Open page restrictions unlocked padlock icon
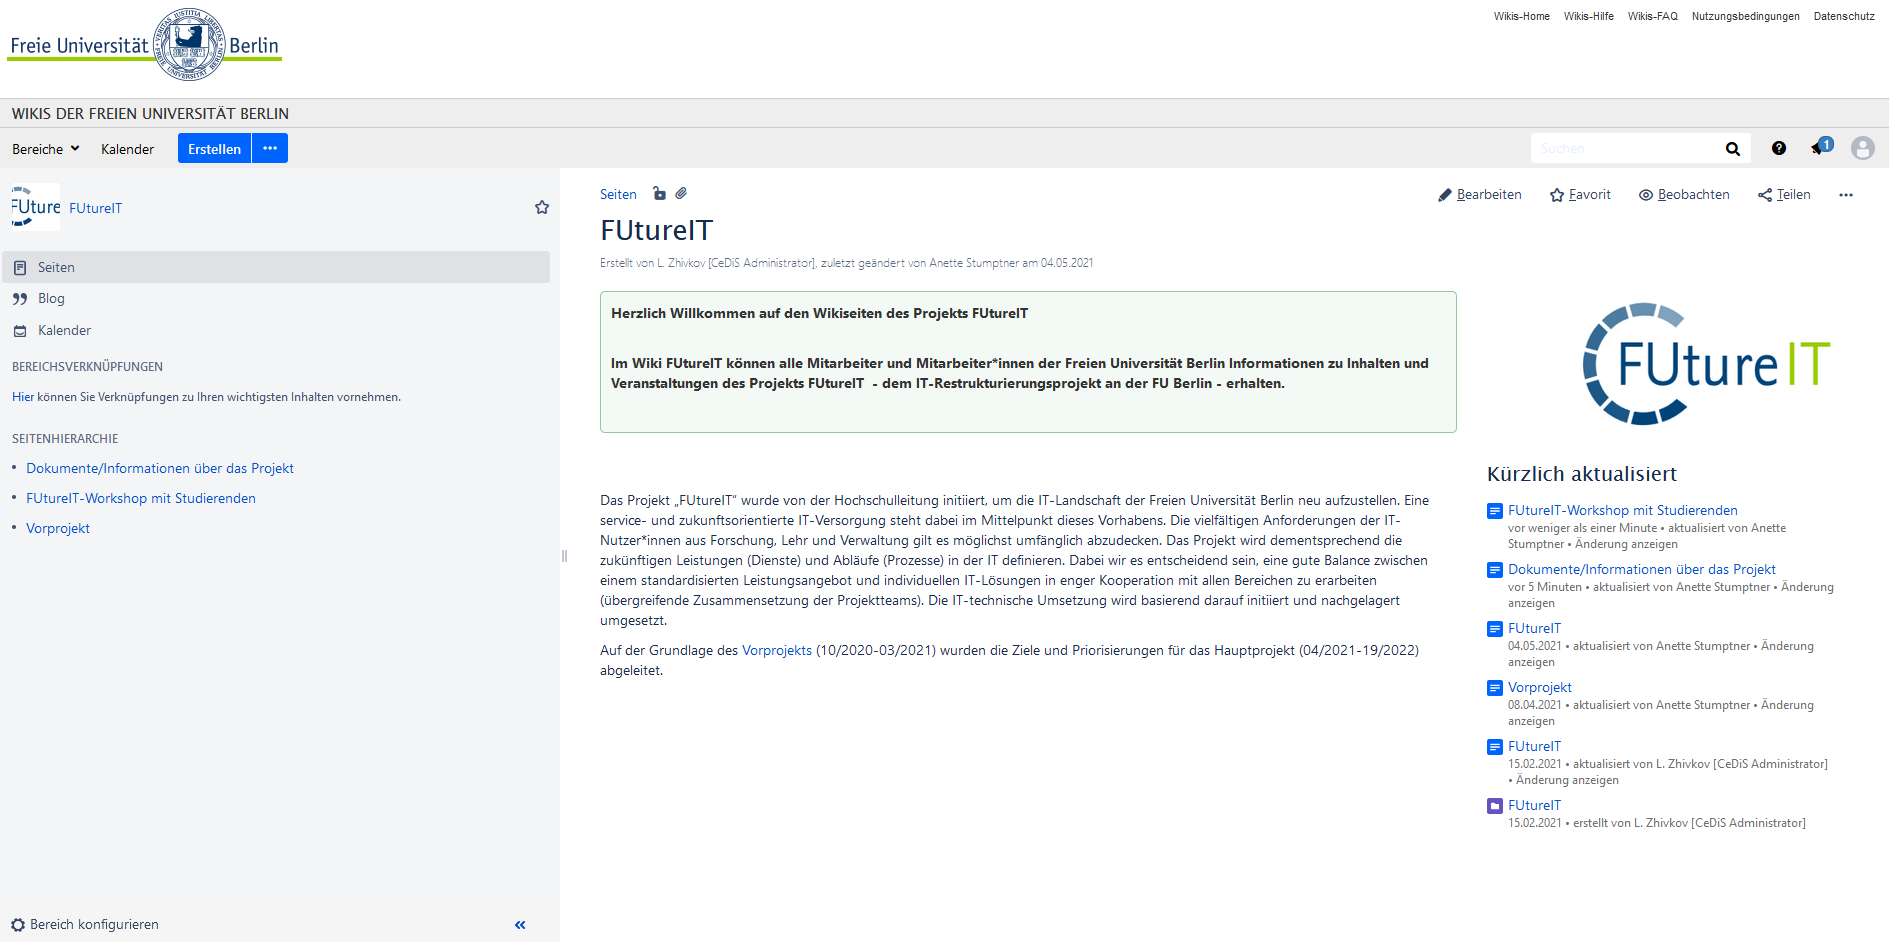 pos(659,194)
